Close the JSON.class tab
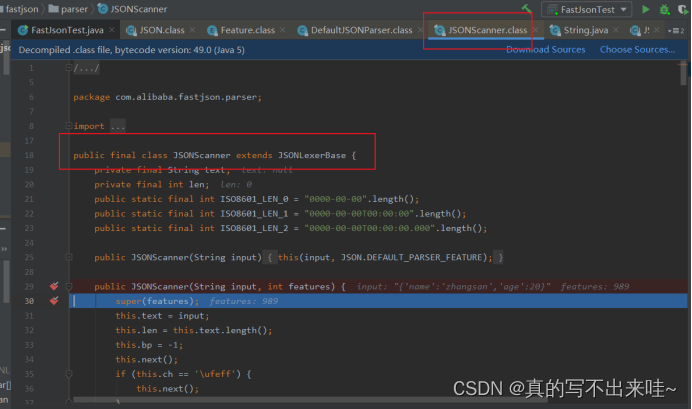 tap(192, 30)
